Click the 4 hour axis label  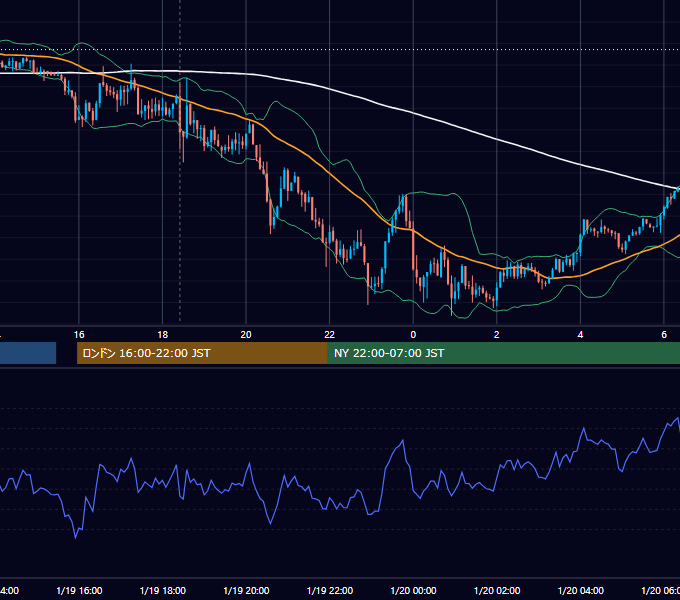coord(580,335)
